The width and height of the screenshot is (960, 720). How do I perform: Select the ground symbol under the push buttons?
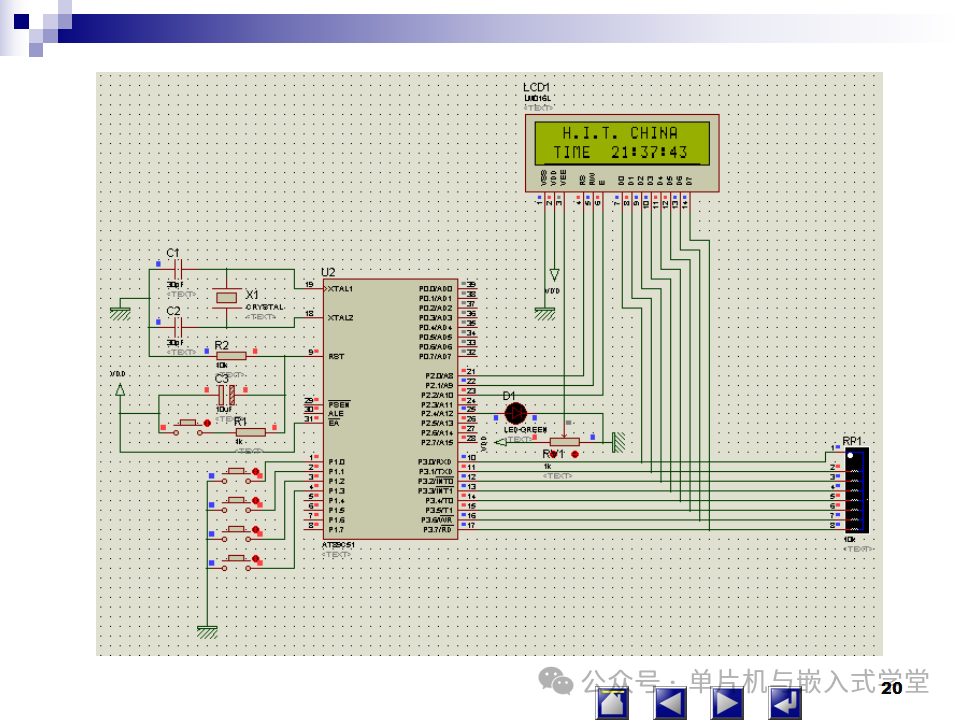click(x=207, y=631)
